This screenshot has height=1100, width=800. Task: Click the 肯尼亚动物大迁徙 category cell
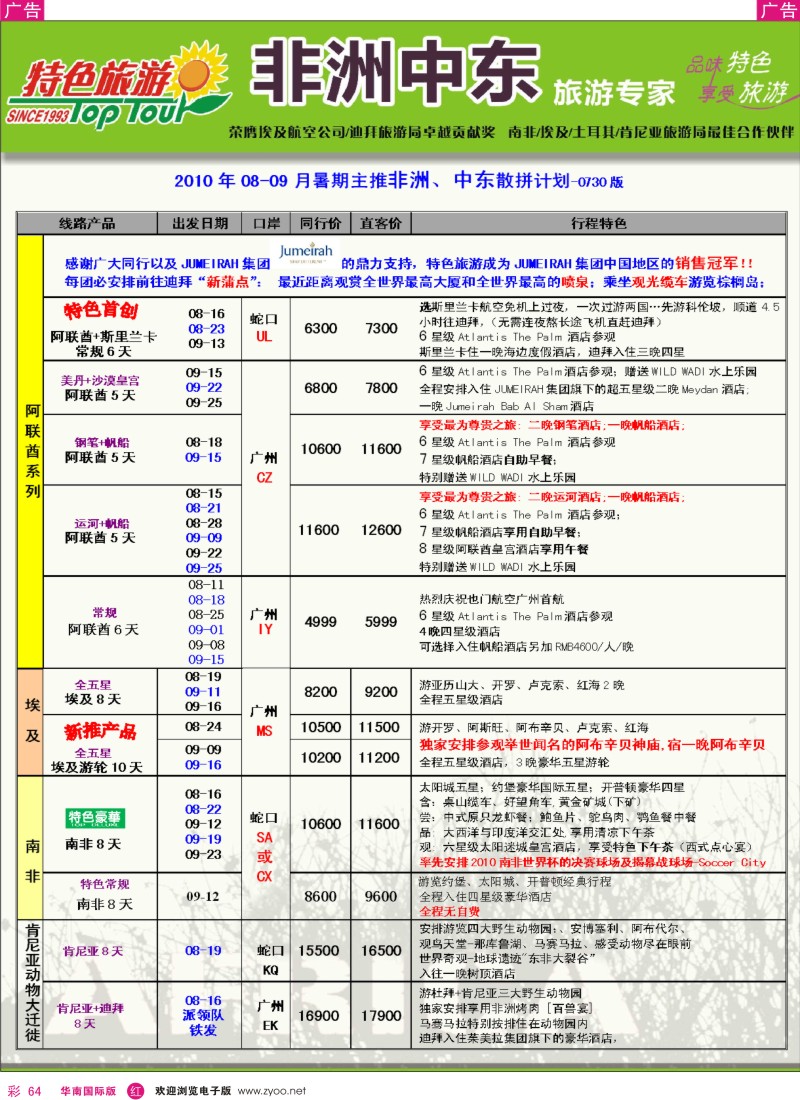point(31,984)
